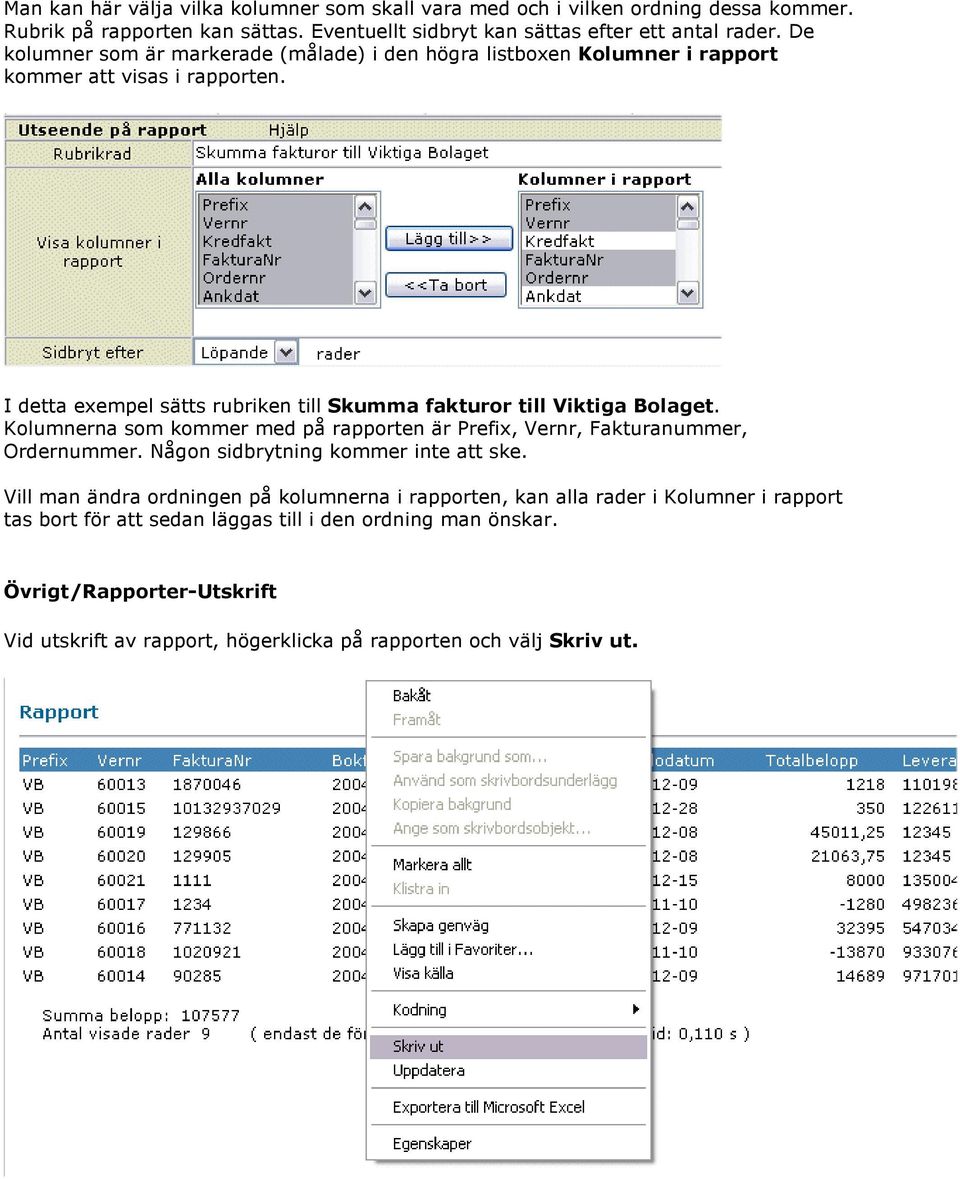Click Vernr cell 60013
This screenshot has height=1179, width=960.
121,784
